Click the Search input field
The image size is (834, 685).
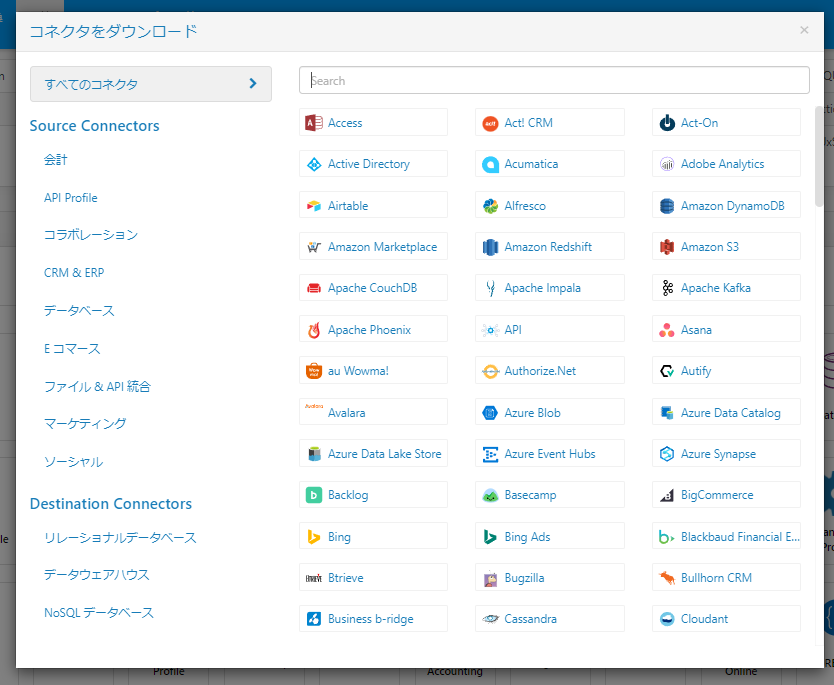coord(554,80)
